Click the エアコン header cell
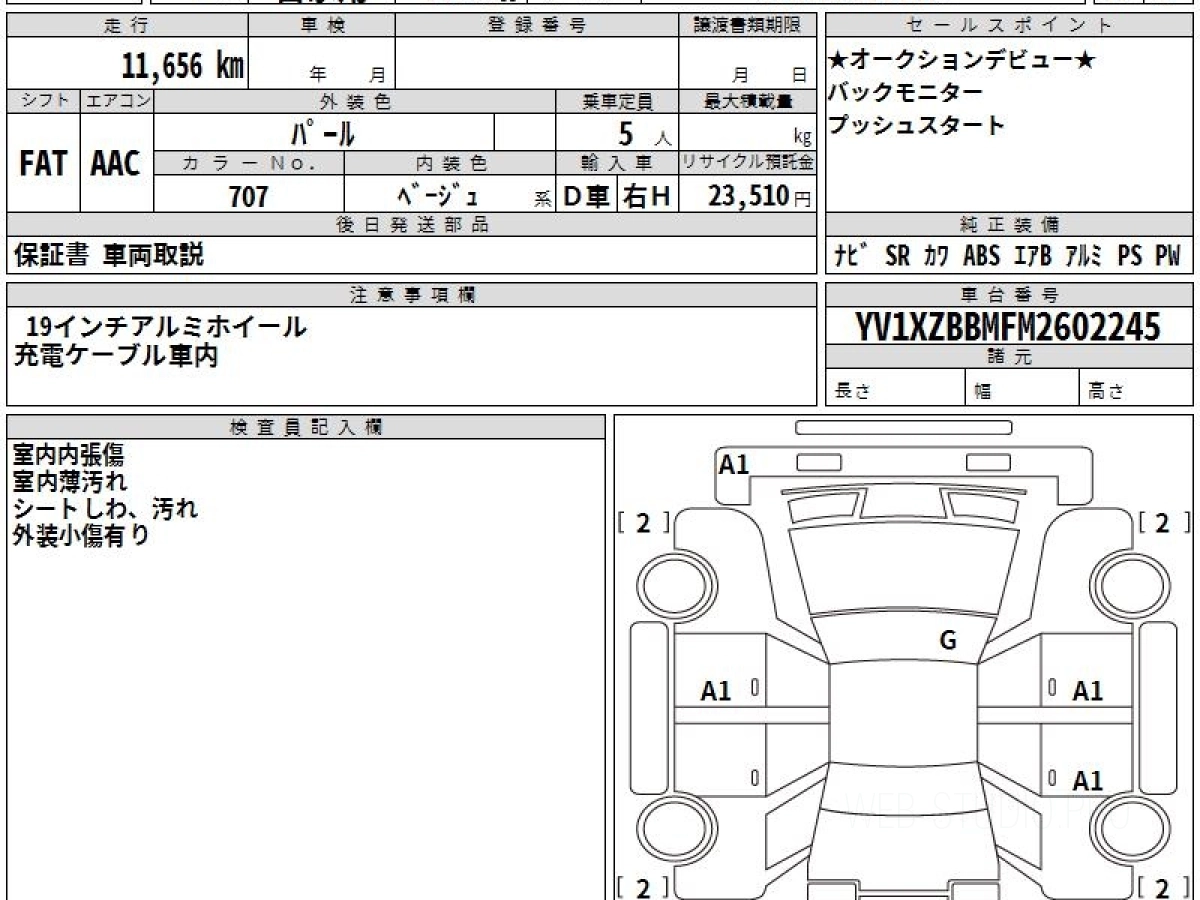This screenshot has width=1200, height=900. pos(117,101)
